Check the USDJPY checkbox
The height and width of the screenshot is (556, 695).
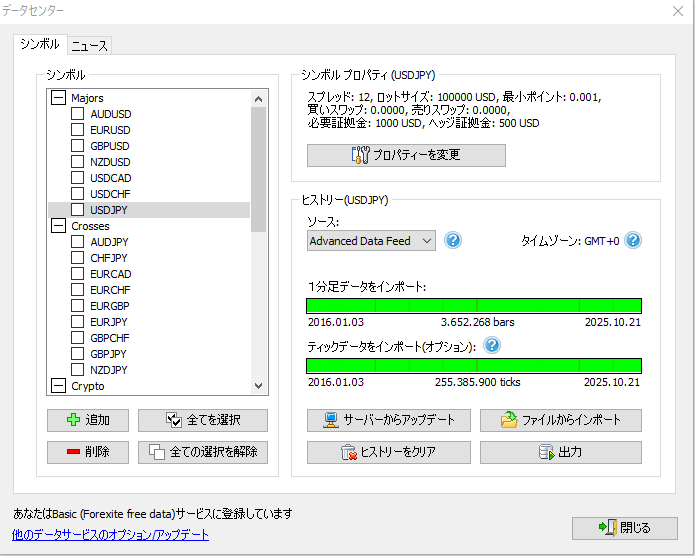coord(78,209)
